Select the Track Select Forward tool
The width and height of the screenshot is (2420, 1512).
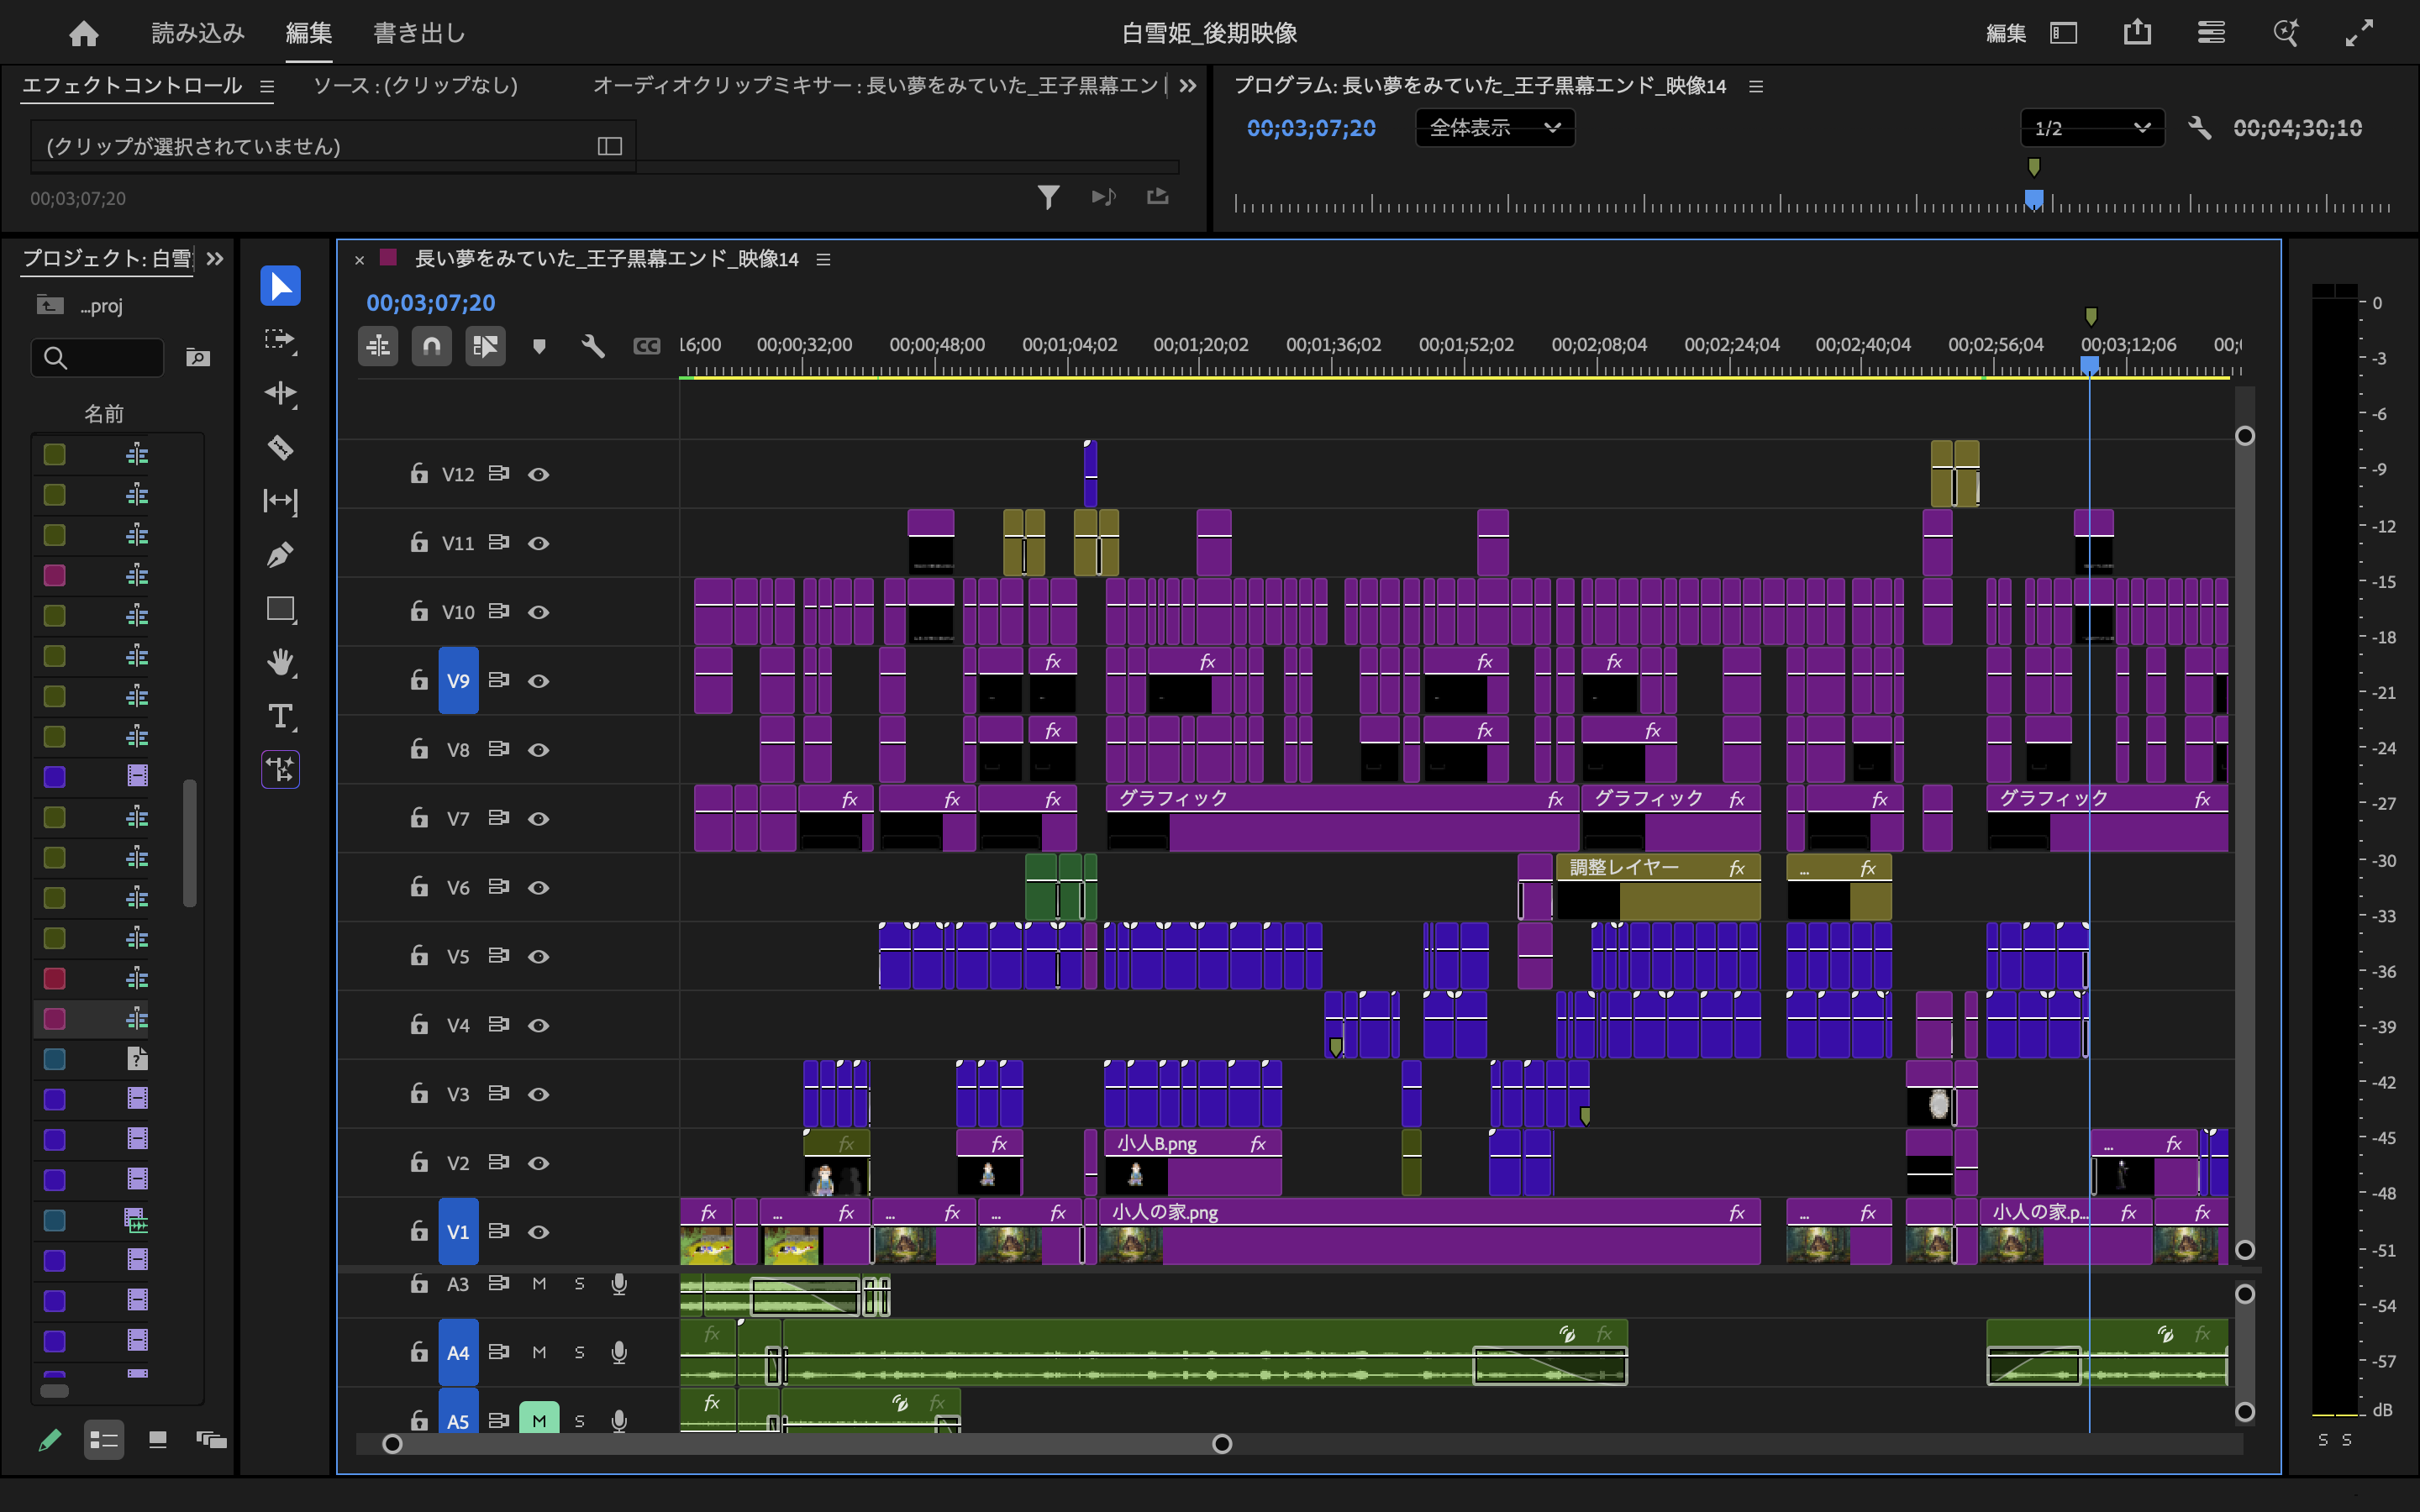coord(280,340)
